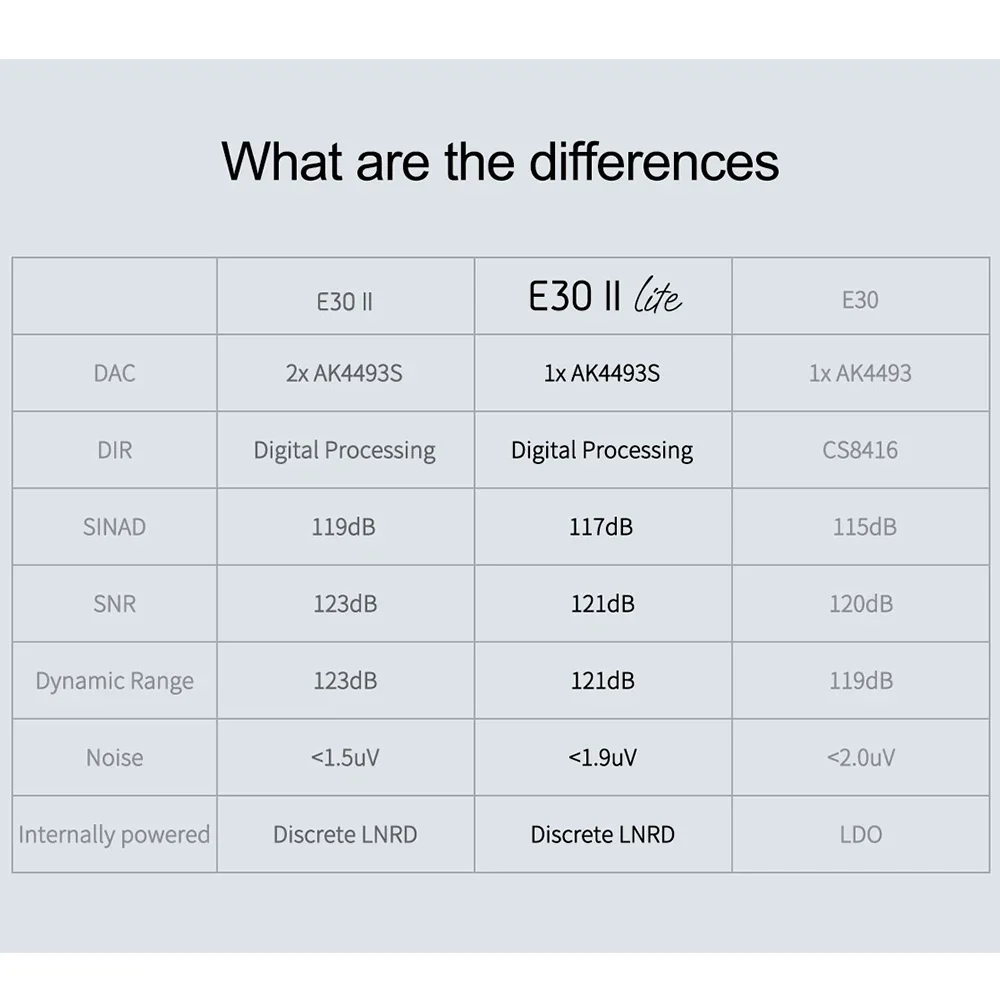Select the Noise row label
This screenshot has width=1000, height=1000.
click(114, 758)
